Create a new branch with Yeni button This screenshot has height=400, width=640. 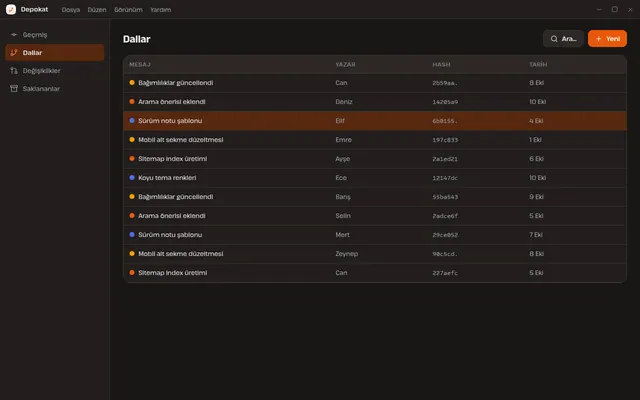point(607,39)
